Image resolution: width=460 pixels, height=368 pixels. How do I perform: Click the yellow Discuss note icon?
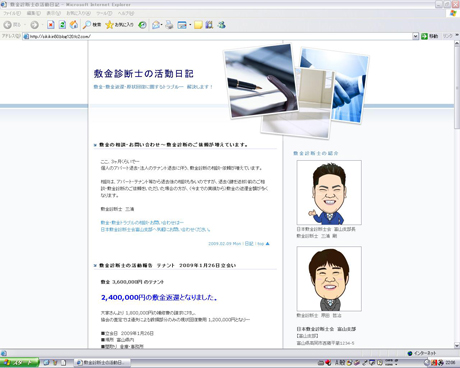tap(198, 25)
